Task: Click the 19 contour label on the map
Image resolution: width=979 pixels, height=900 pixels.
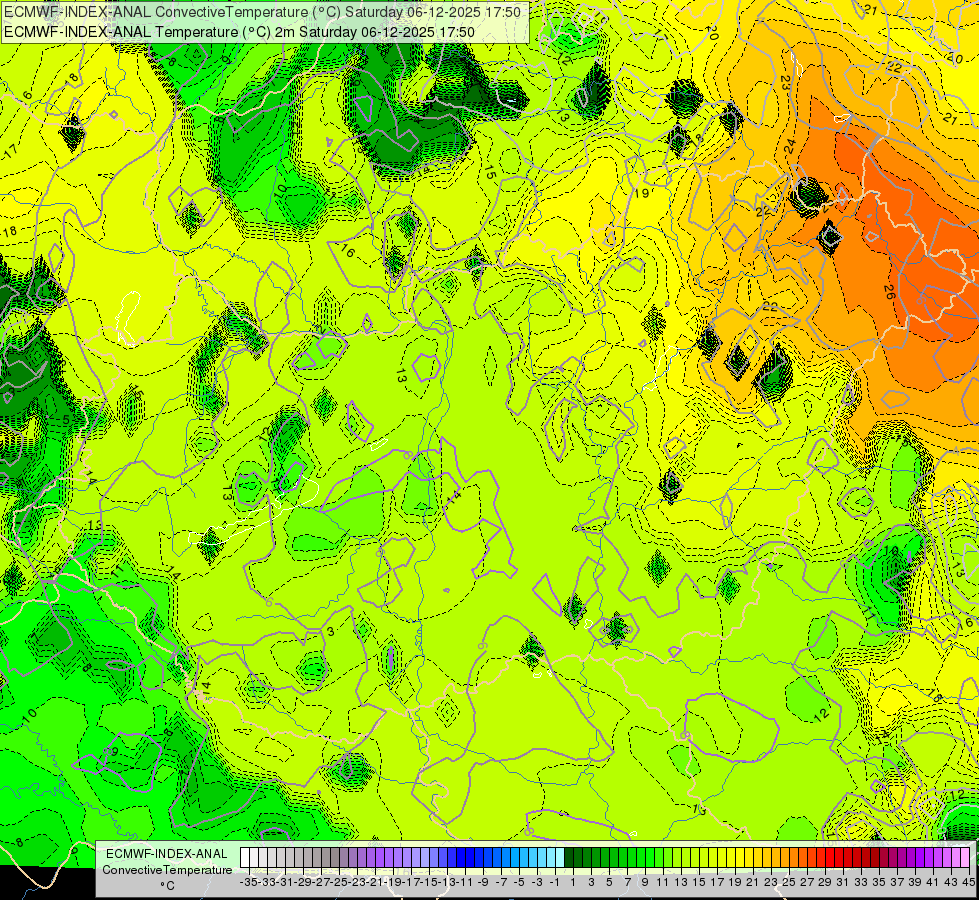Action: pos(642,193)
